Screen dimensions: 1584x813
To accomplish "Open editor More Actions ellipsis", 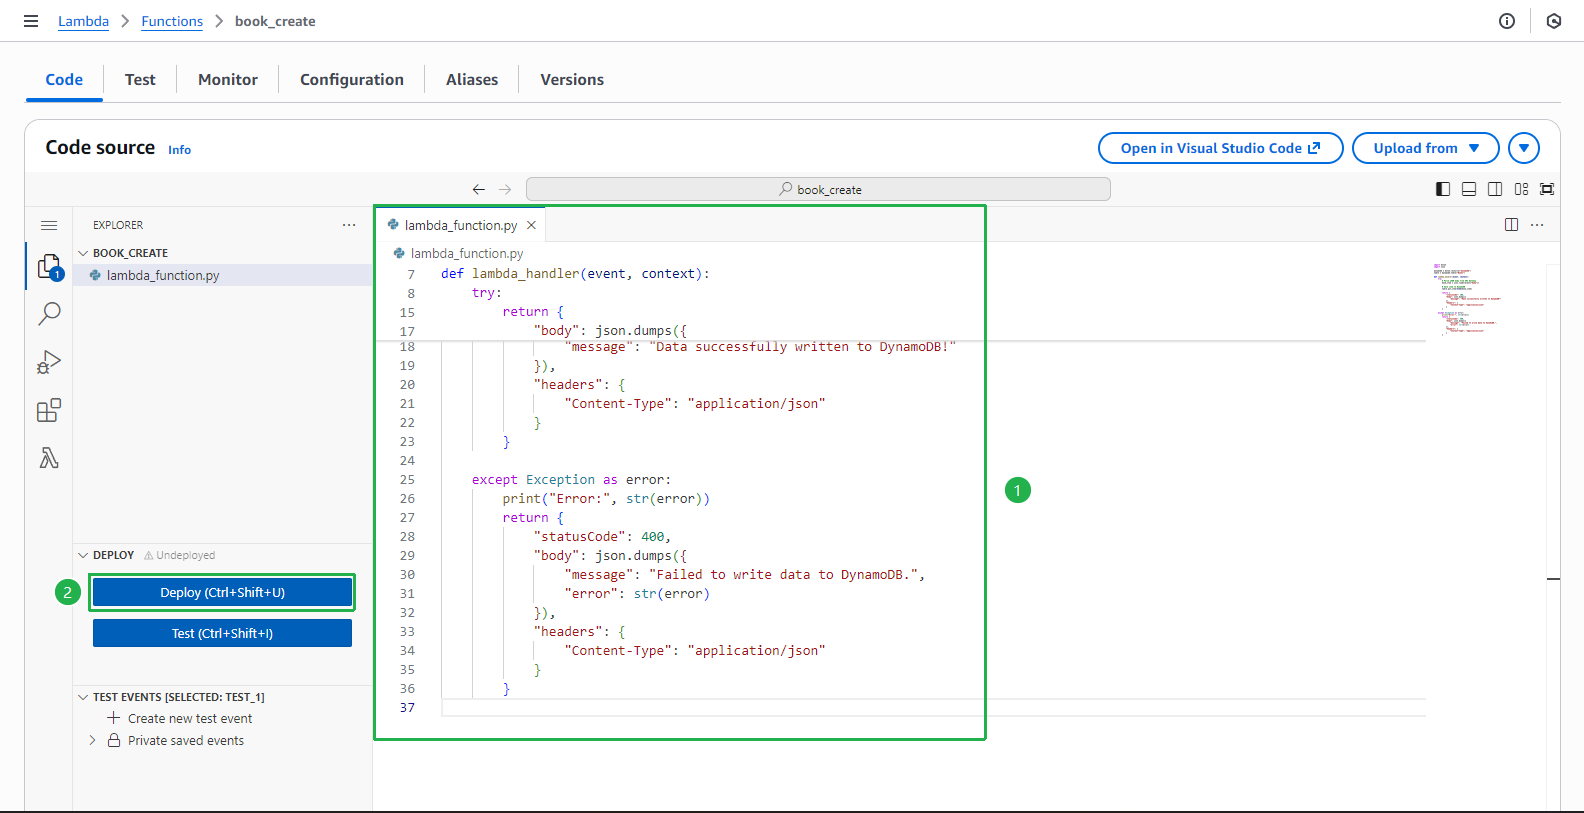I will (1537, 225).
